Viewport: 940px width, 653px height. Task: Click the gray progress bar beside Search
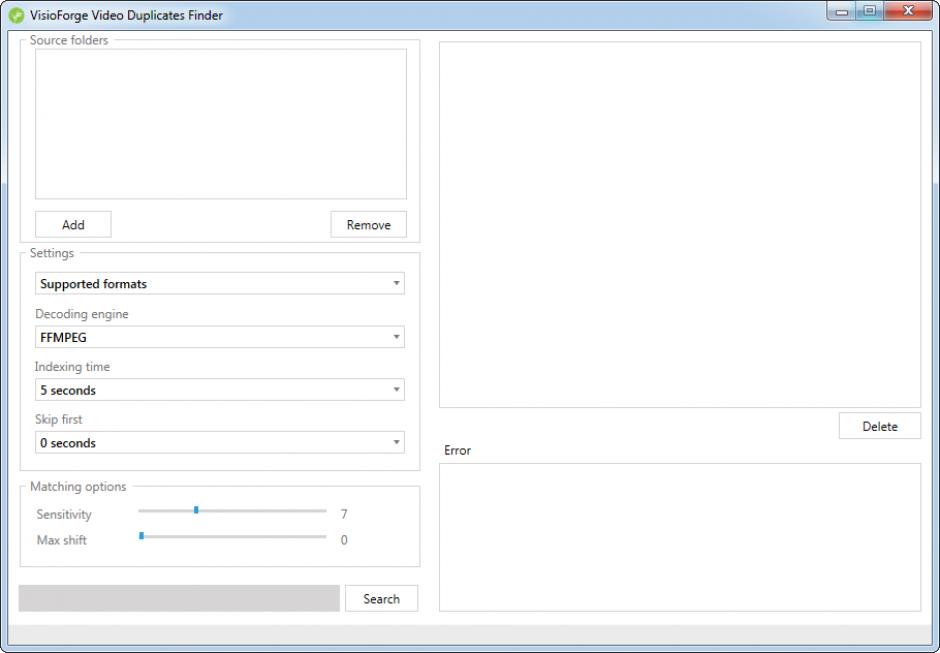point(179,599)
